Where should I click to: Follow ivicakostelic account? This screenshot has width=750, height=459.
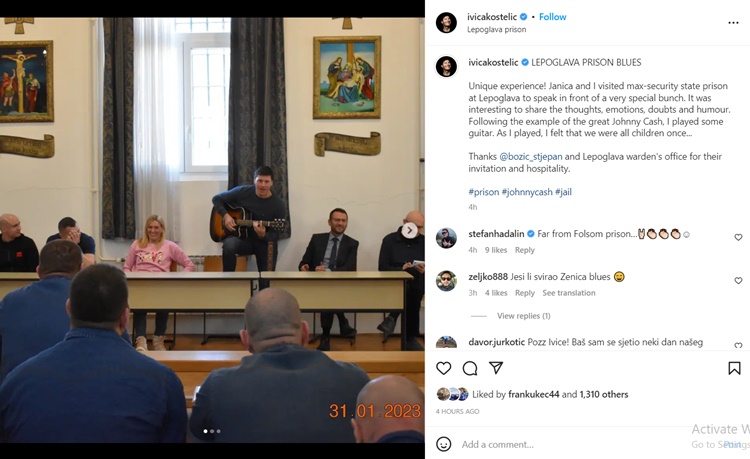pyautogui.click(x=552, y=17)
